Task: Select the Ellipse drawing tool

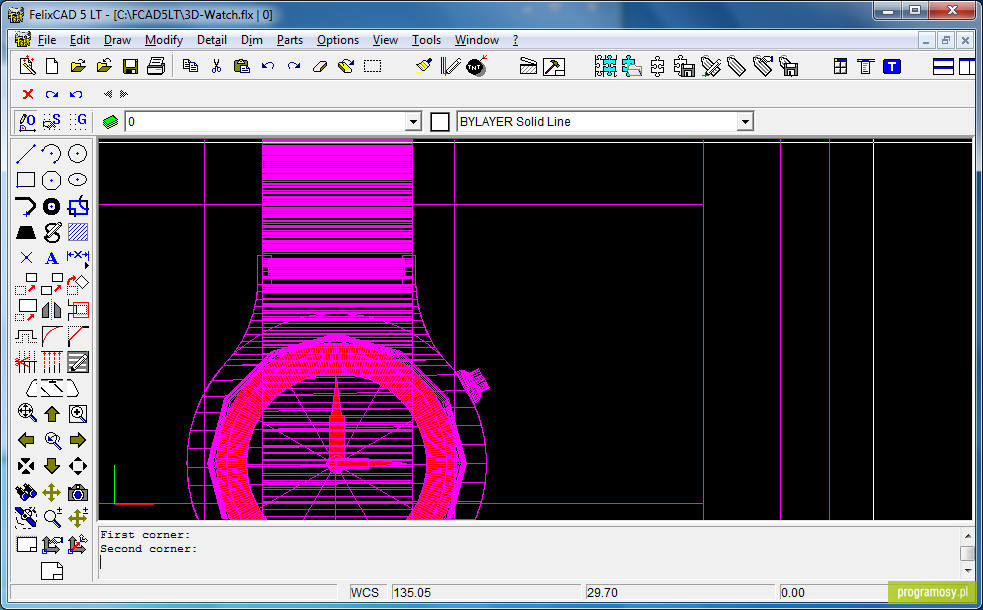Action: 77,180
